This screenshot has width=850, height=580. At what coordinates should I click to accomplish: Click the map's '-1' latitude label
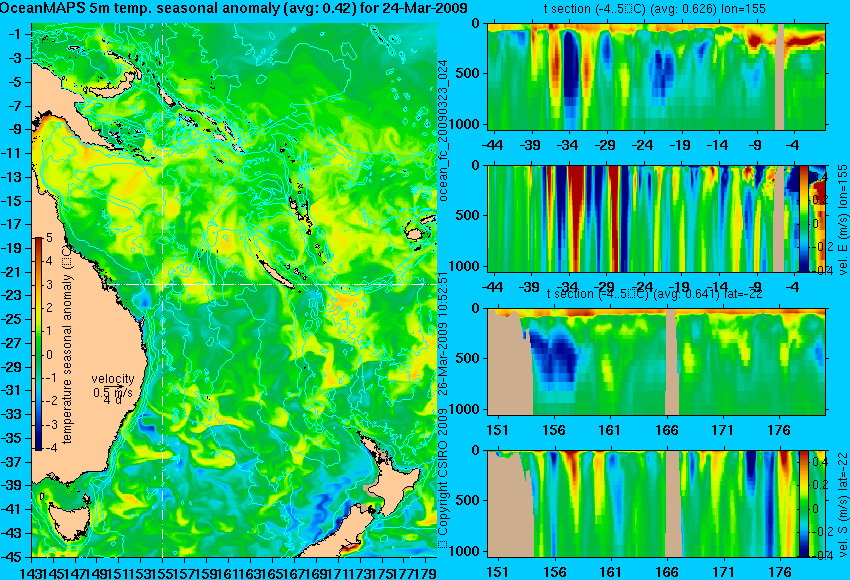(15, 34)
